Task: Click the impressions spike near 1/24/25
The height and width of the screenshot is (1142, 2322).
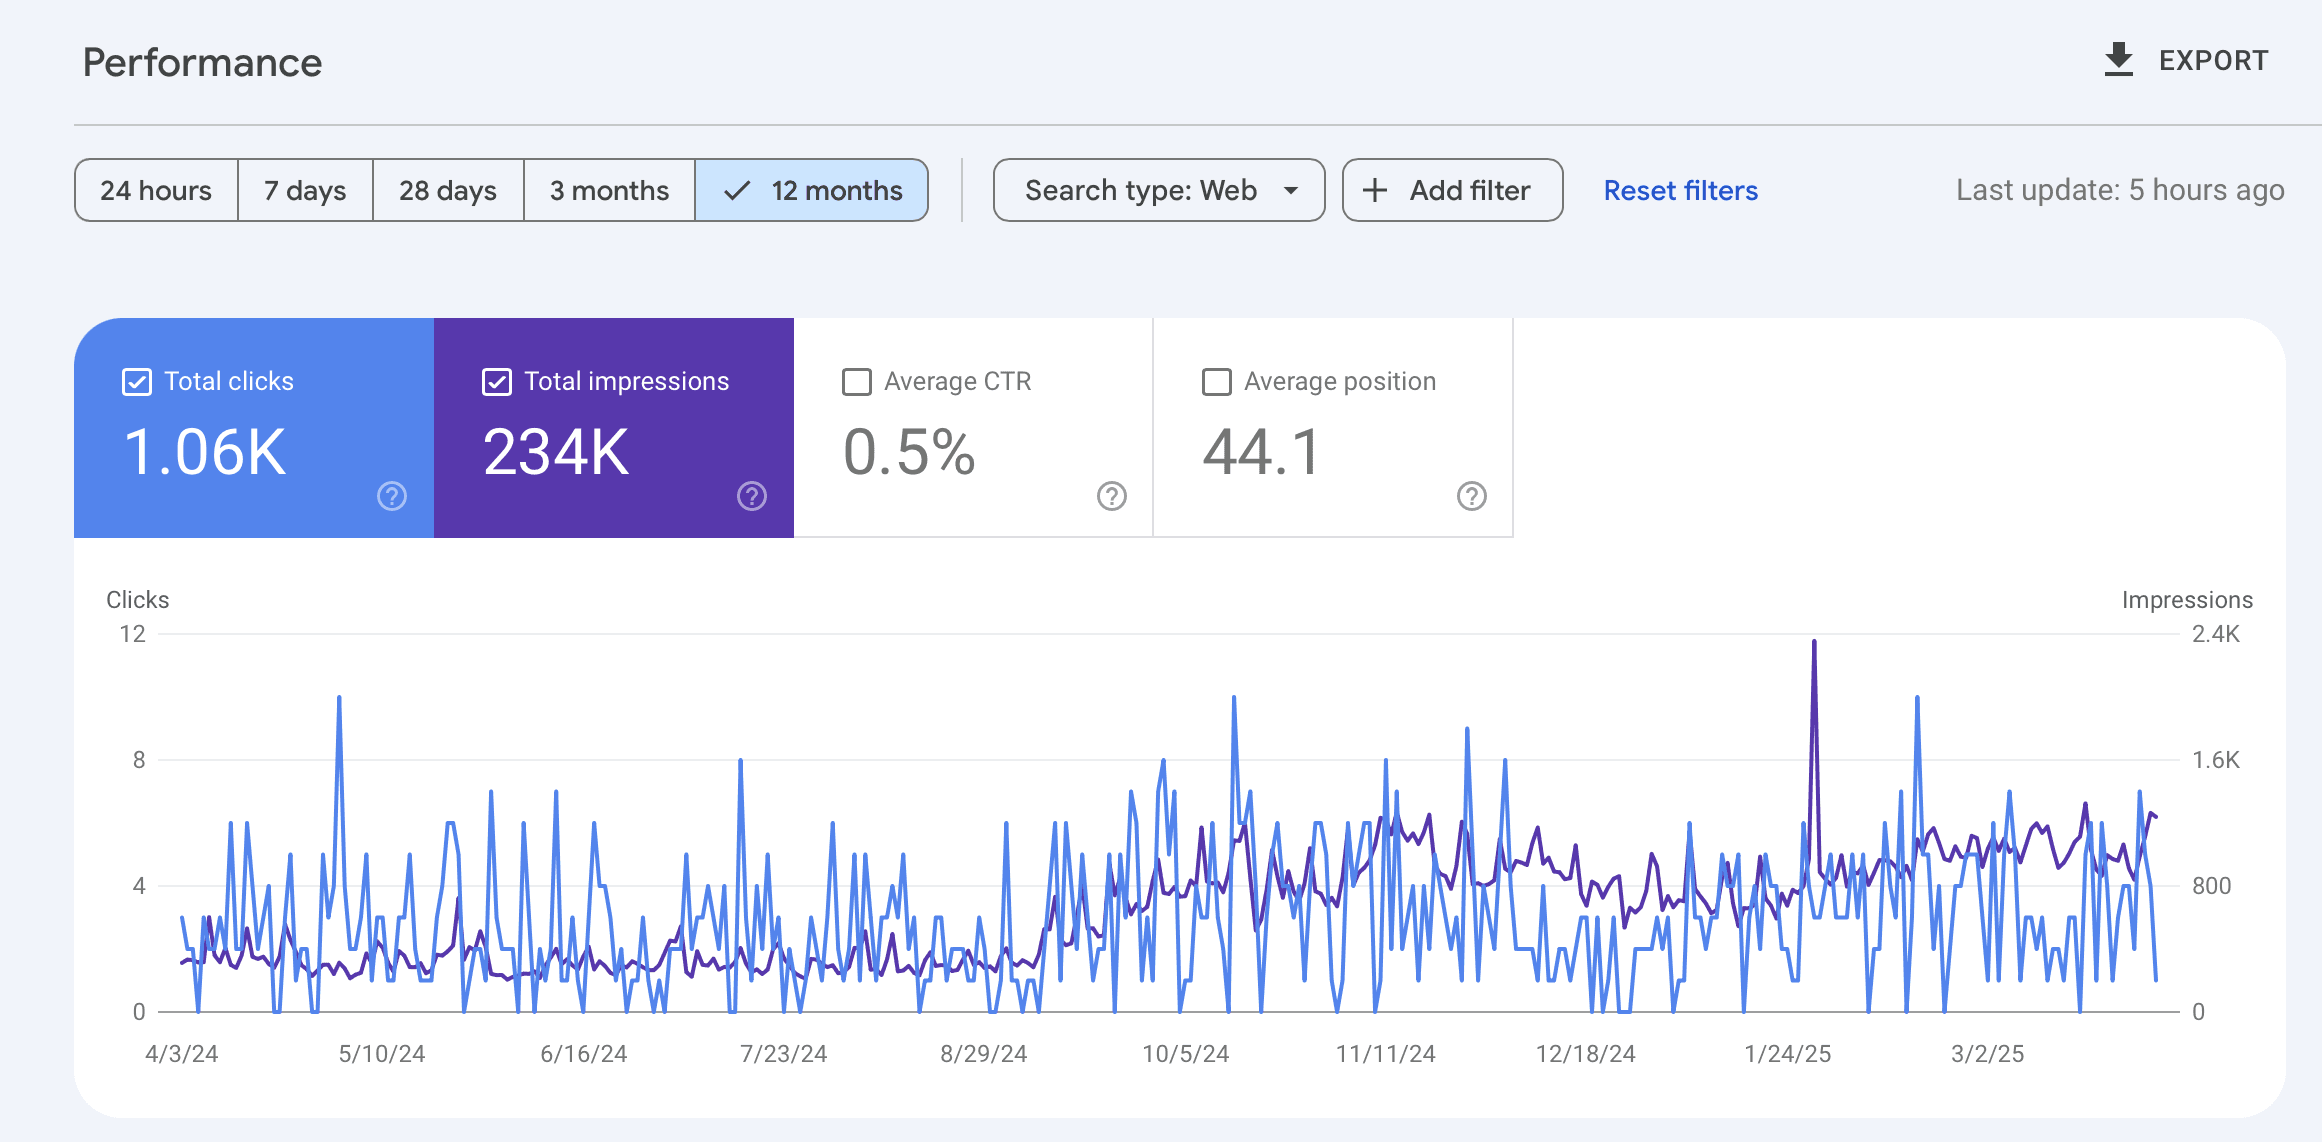Action: pos(1814,644)
